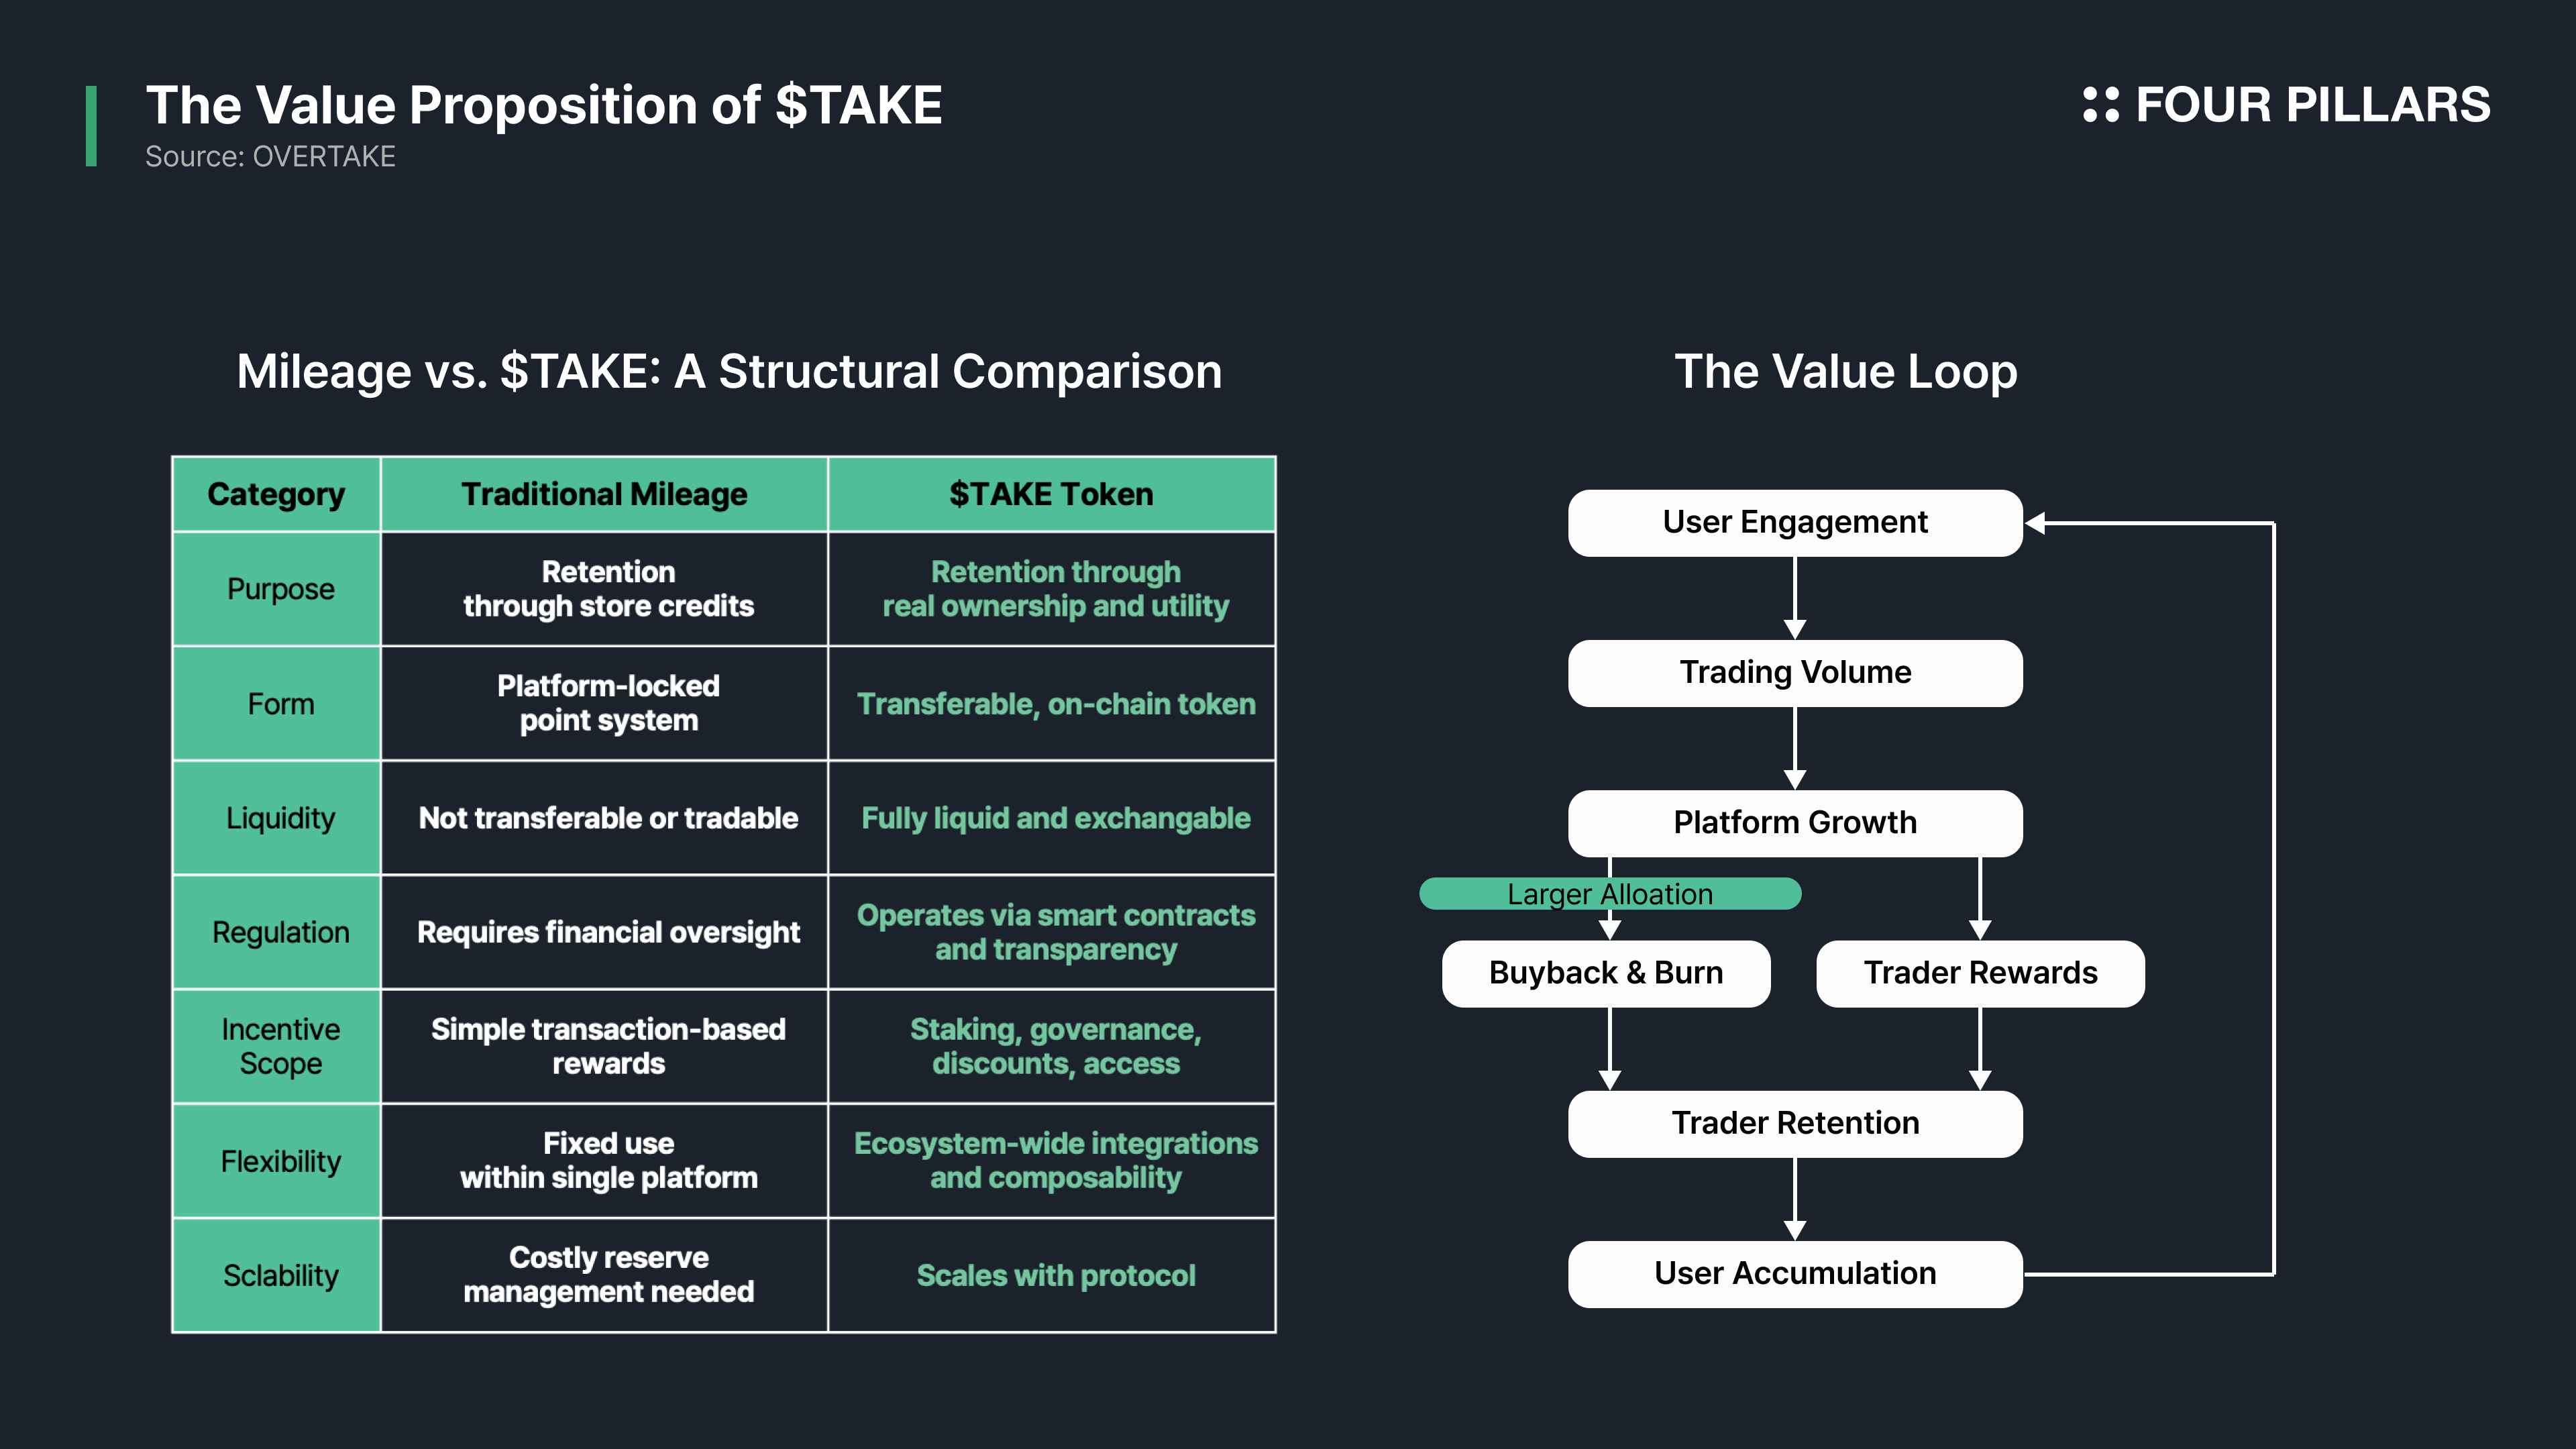Click the Trader Rewards box
The image size is (2576, 1449).
(x=1979, y=973)
